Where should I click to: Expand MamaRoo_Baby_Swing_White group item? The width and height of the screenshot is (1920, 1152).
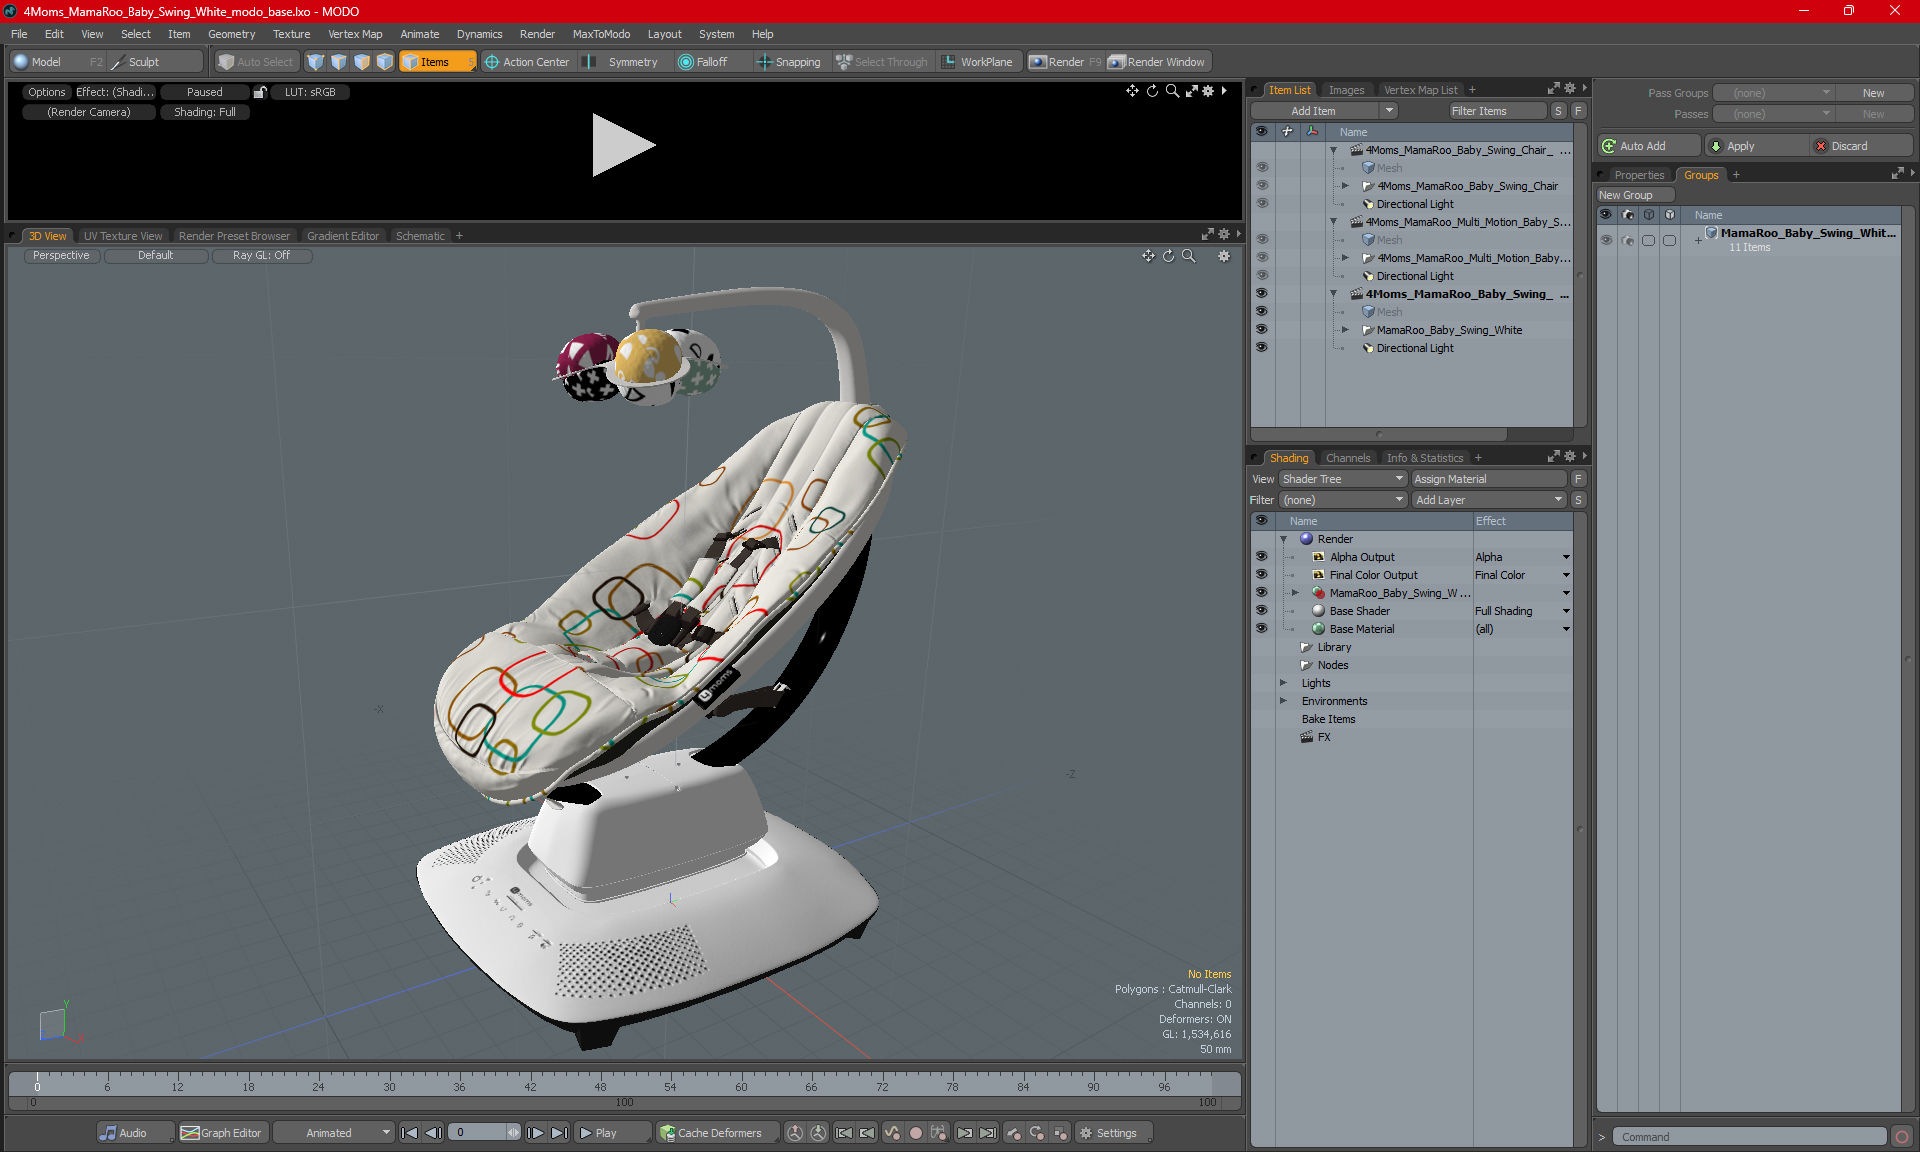pyautogui.click(x=1345, y=330)
